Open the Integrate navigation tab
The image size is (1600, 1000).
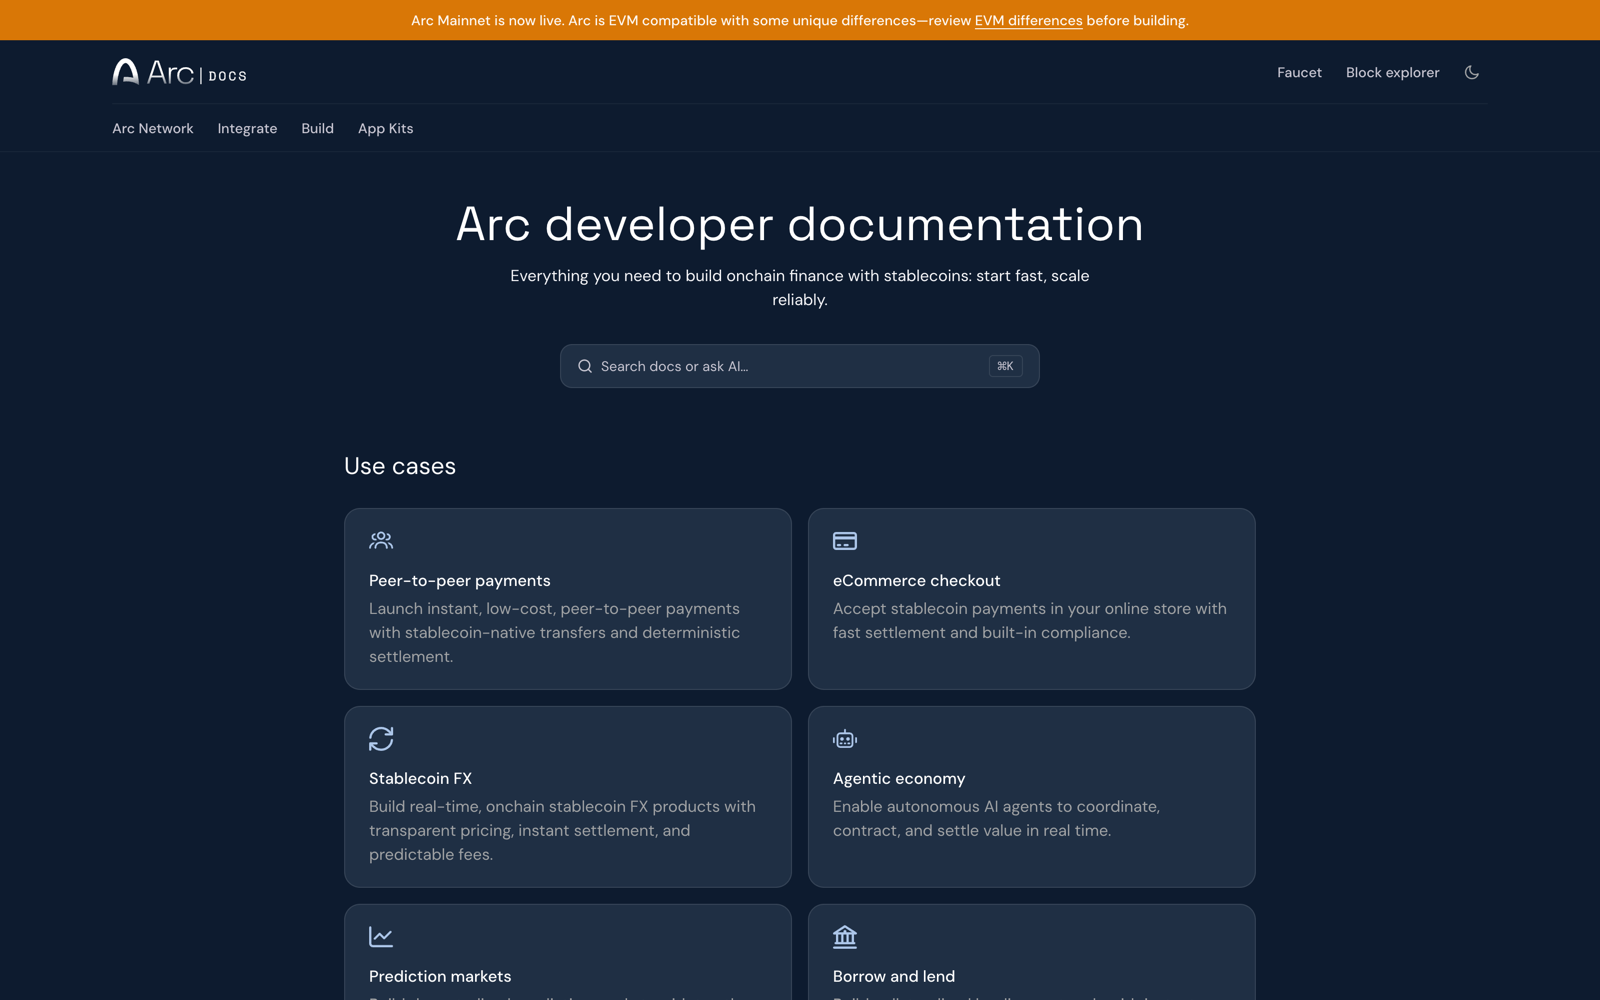click(247, 128)
